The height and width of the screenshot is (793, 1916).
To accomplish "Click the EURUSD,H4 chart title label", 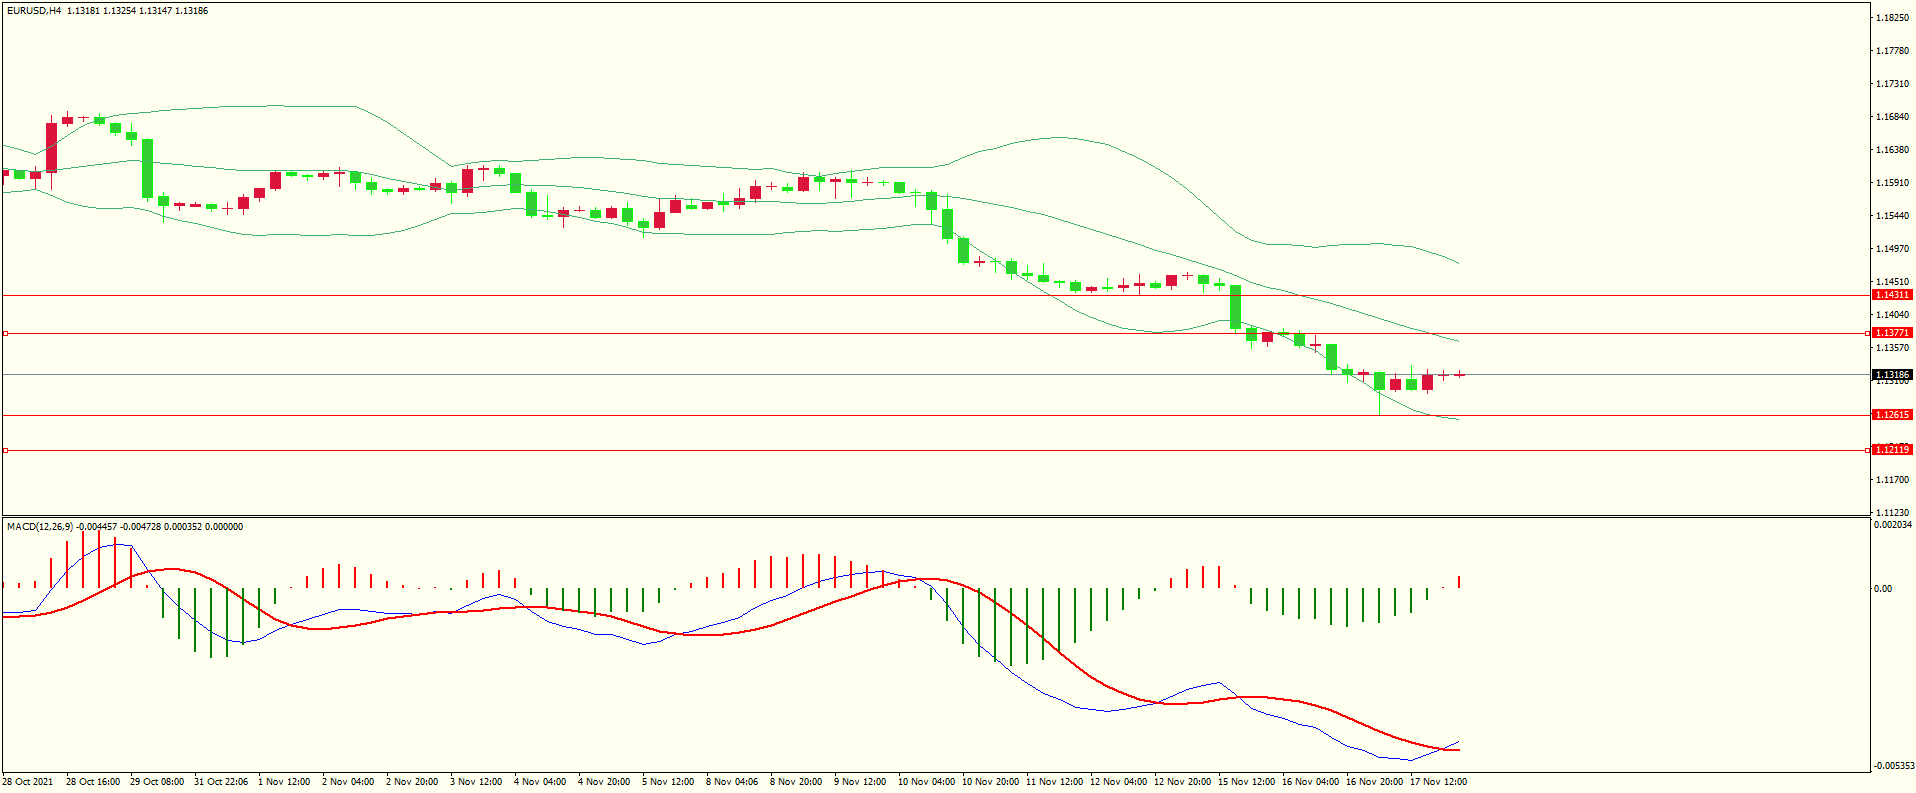I will [34, 11].
